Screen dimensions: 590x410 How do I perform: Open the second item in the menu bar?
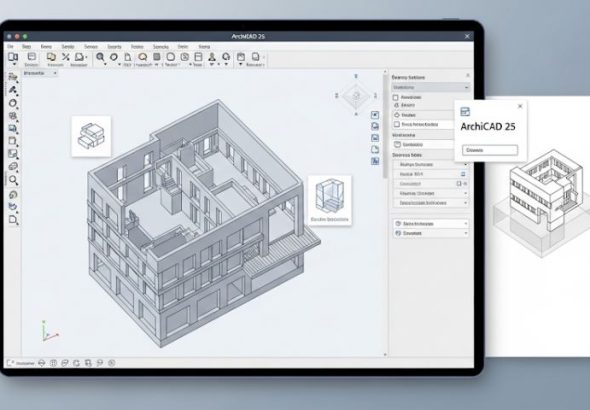click(26, 47)
